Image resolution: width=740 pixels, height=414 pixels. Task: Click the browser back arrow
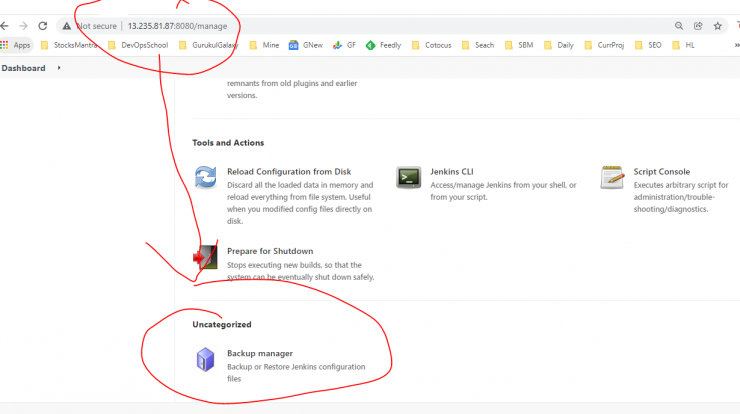pos(4,26)
